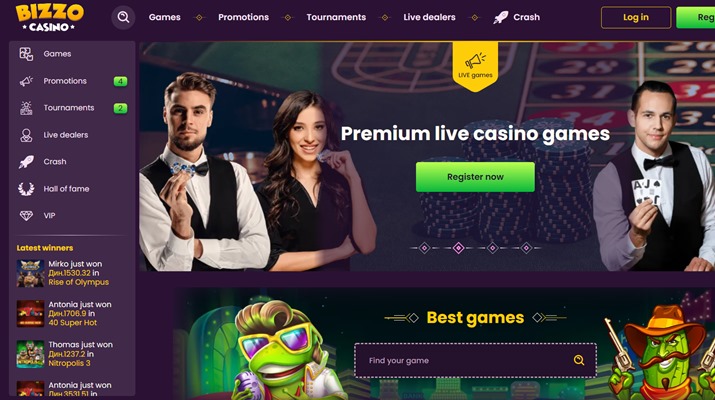The height and width of the screenshot is (400, 715).
Task: Open the search magnifier in the header
Action: point(123,17)
